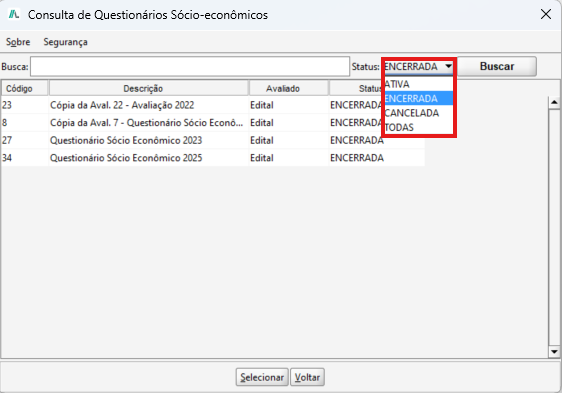
Task: Sort by the Código column header
Action: point(25,88)
